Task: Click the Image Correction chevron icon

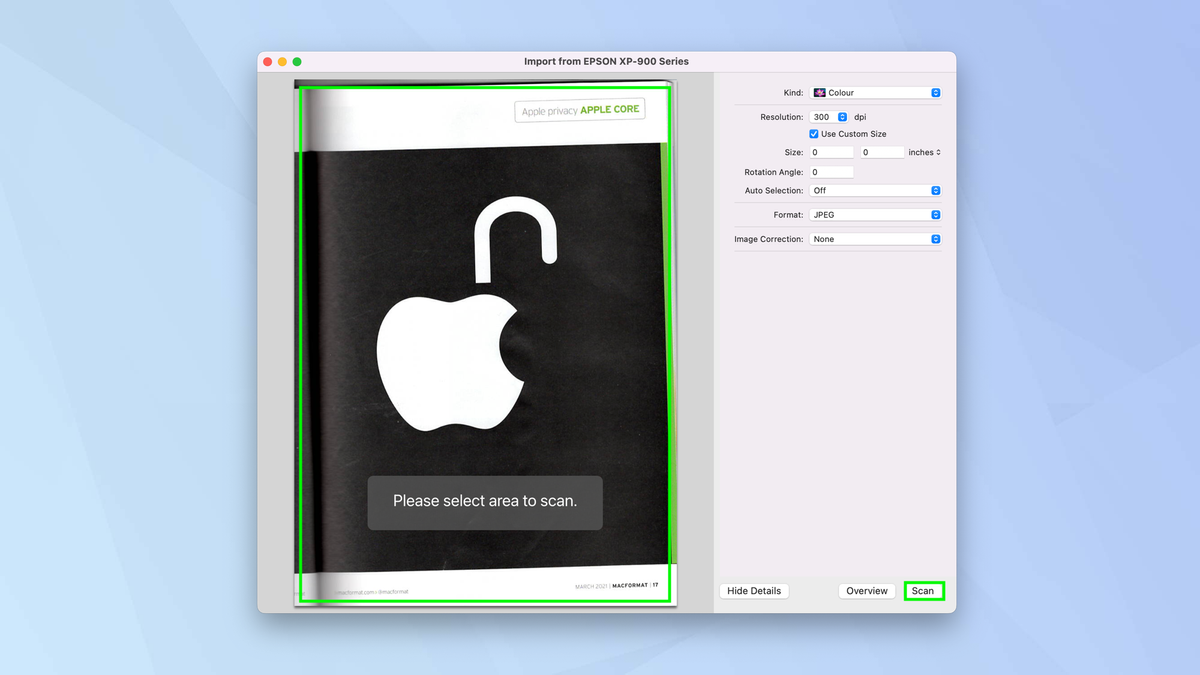Action: tap(935, 238)
